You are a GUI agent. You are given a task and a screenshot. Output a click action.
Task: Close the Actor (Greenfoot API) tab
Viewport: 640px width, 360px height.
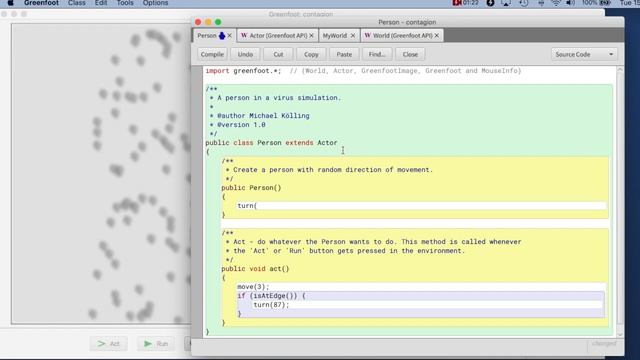tap(311, 36)
